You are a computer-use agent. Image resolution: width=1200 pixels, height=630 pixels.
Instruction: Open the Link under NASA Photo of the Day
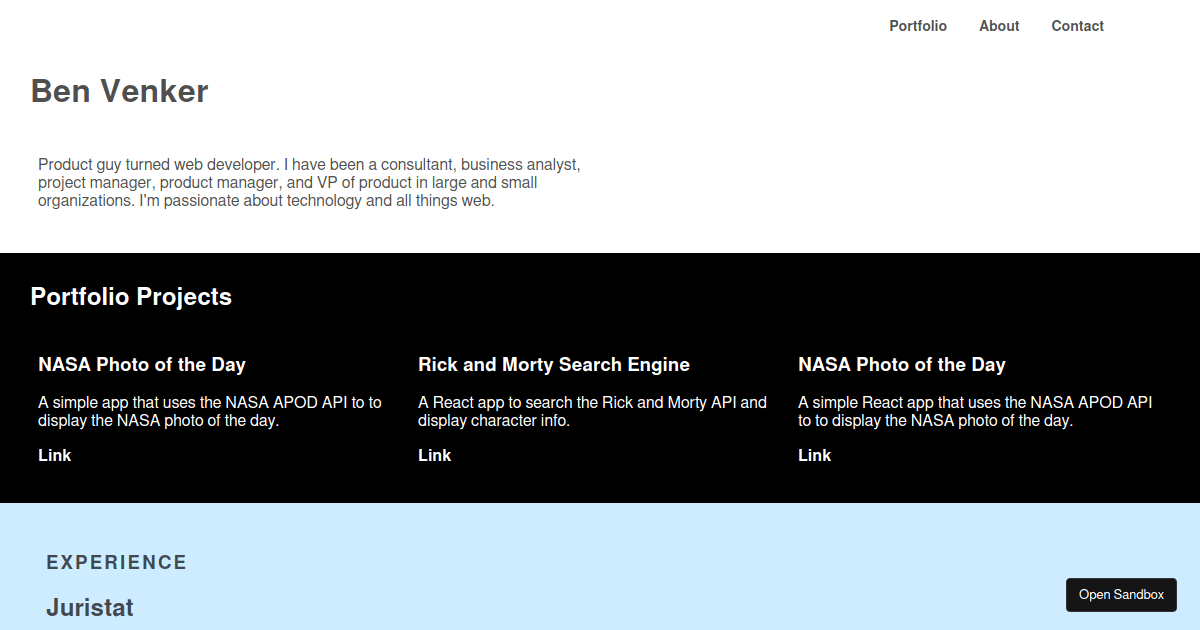[54, 455]
